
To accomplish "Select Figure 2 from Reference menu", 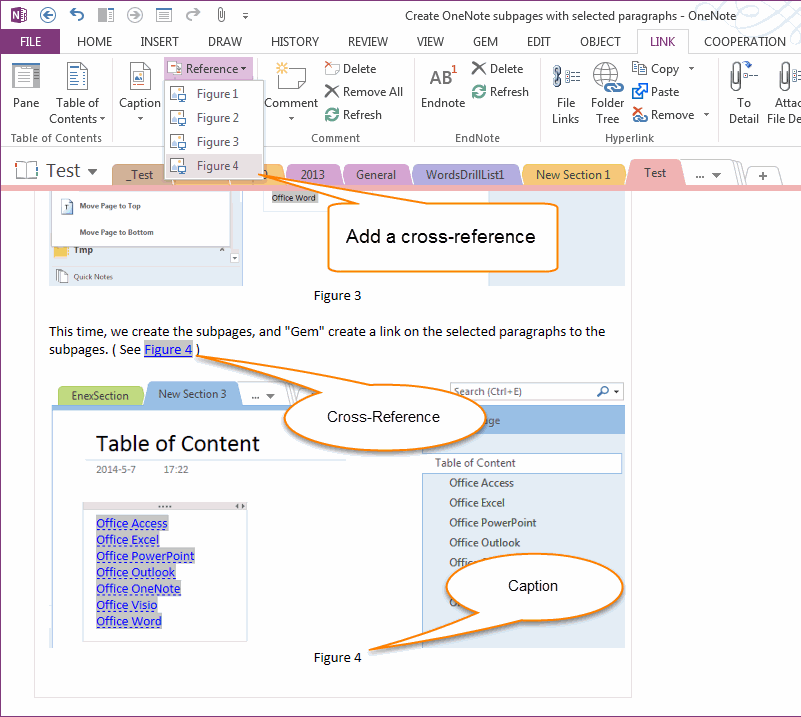I will coord(215,118).
